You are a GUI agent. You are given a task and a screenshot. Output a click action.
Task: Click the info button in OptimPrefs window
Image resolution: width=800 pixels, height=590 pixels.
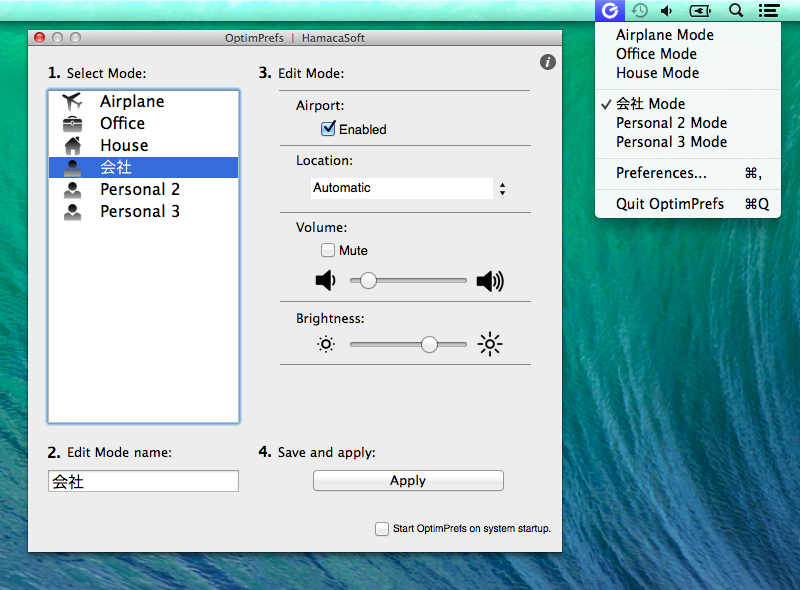pyautogui.click(x=547, y=62)
